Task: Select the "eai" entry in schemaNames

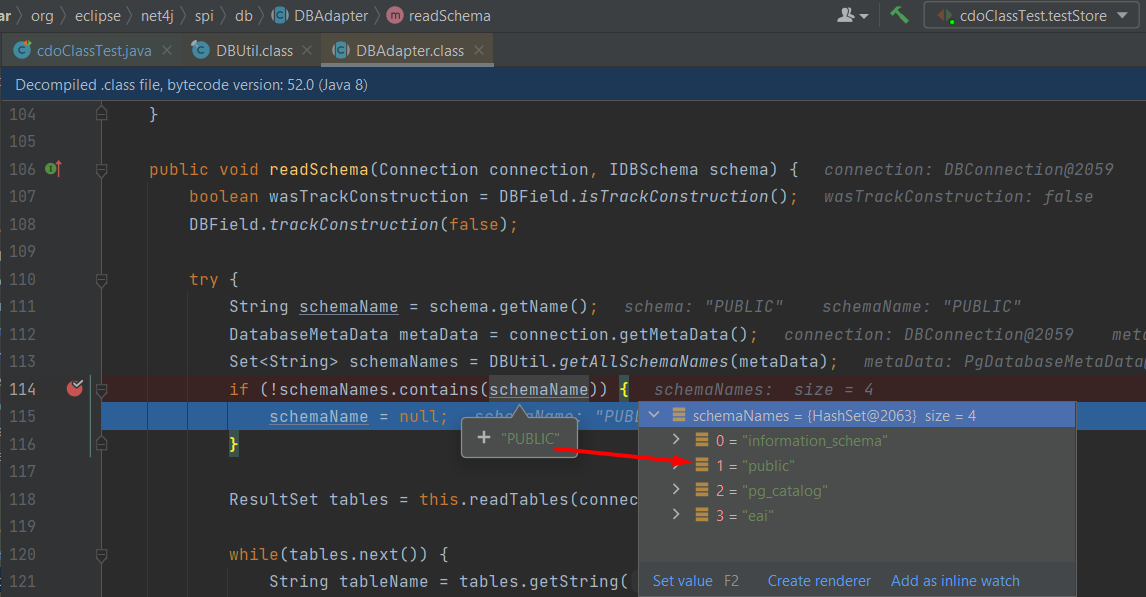Action: tap(758, 515)
